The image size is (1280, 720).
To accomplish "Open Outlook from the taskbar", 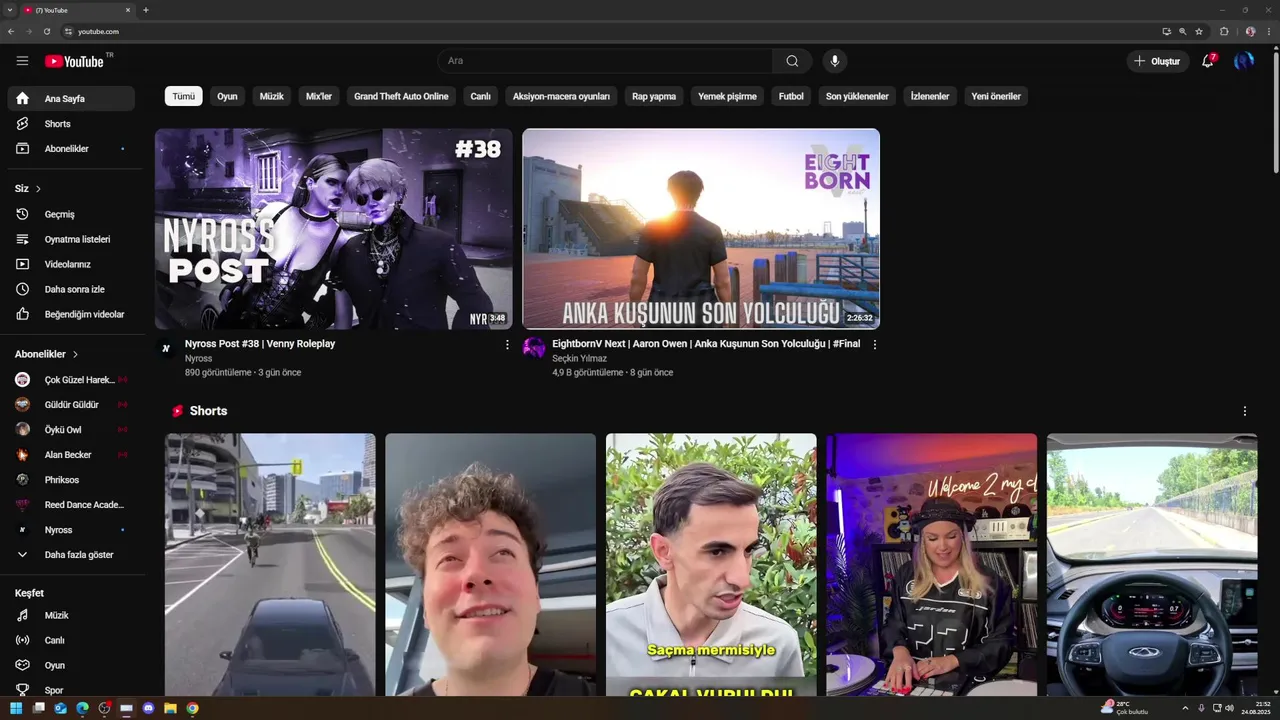I will (x=61, y=708).
